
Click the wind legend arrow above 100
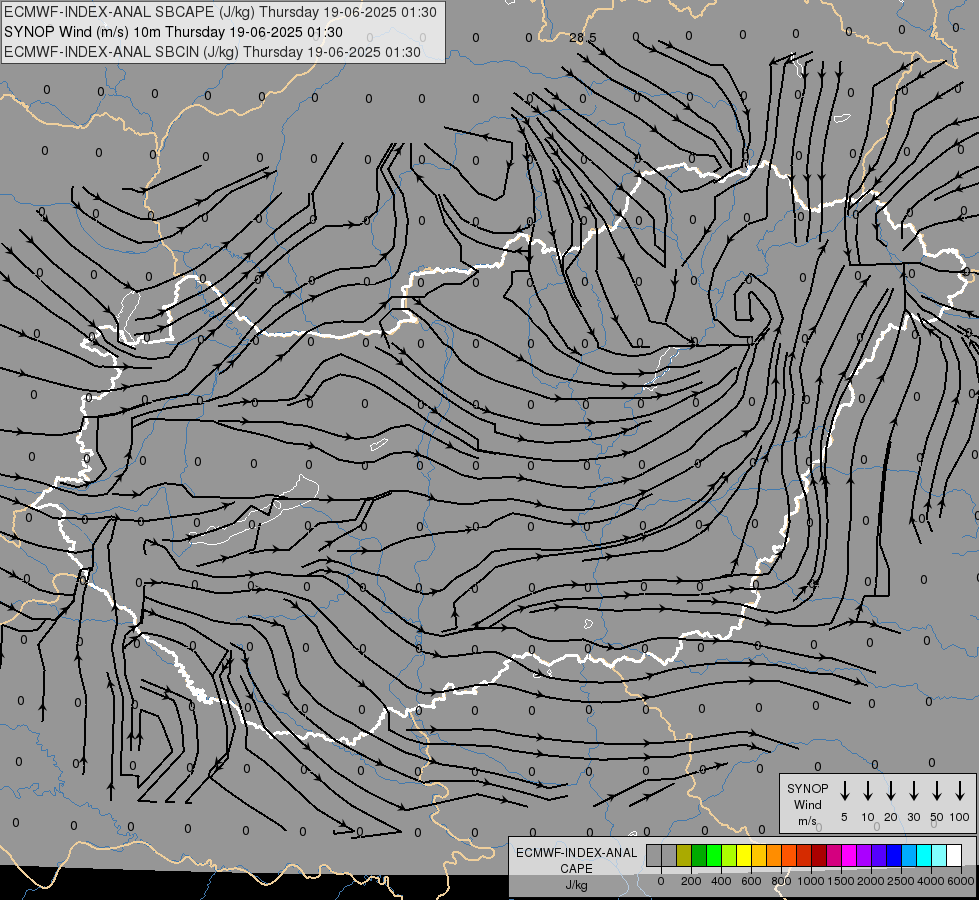coord(960,790)
